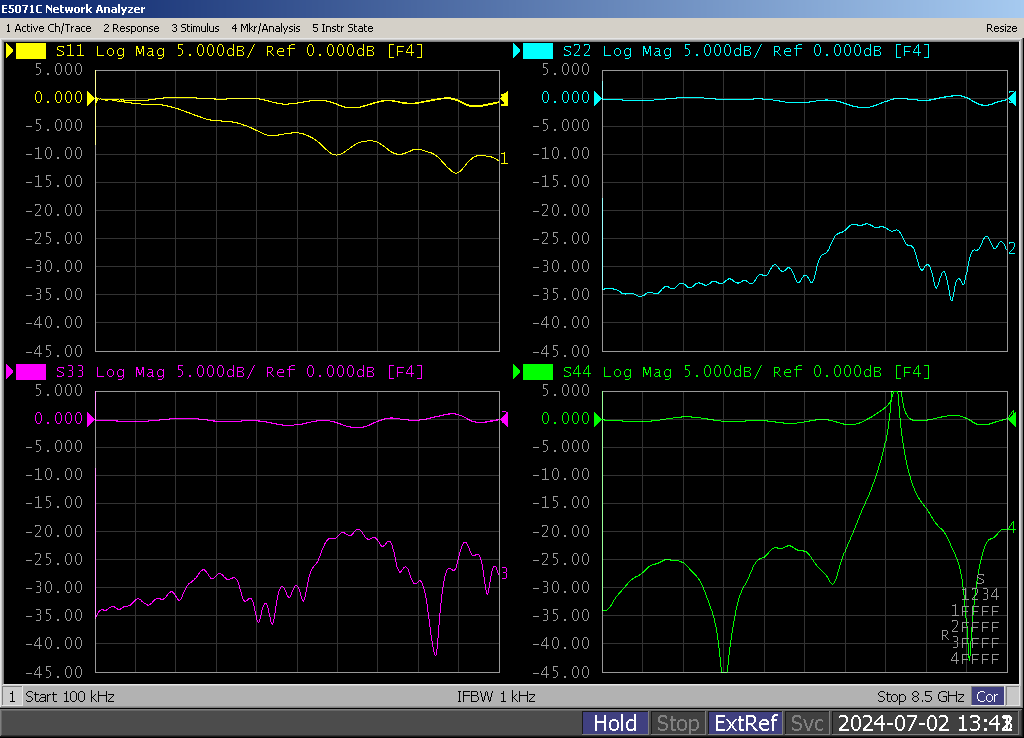This screenshot has height=738, width=1024.
Task: Open the 4 Mkr/Analysis menu
Action: click(x=265, y=28)
